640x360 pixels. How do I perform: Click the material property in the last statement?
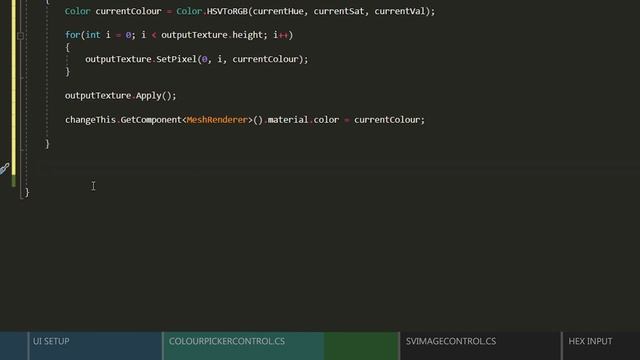point(288,120)
